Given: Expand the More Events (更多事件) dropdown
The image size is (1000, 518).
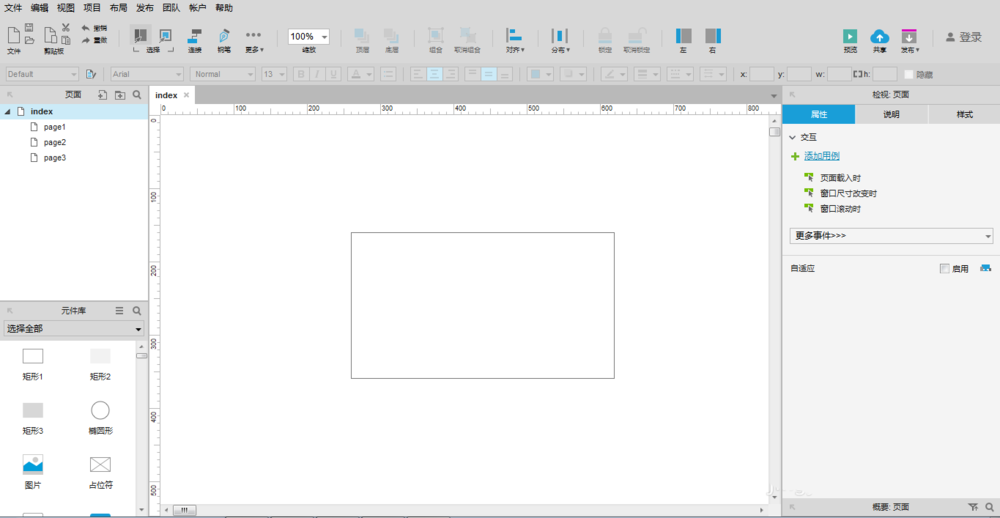Looking at the screenshot, I should (x=890, y=236).
